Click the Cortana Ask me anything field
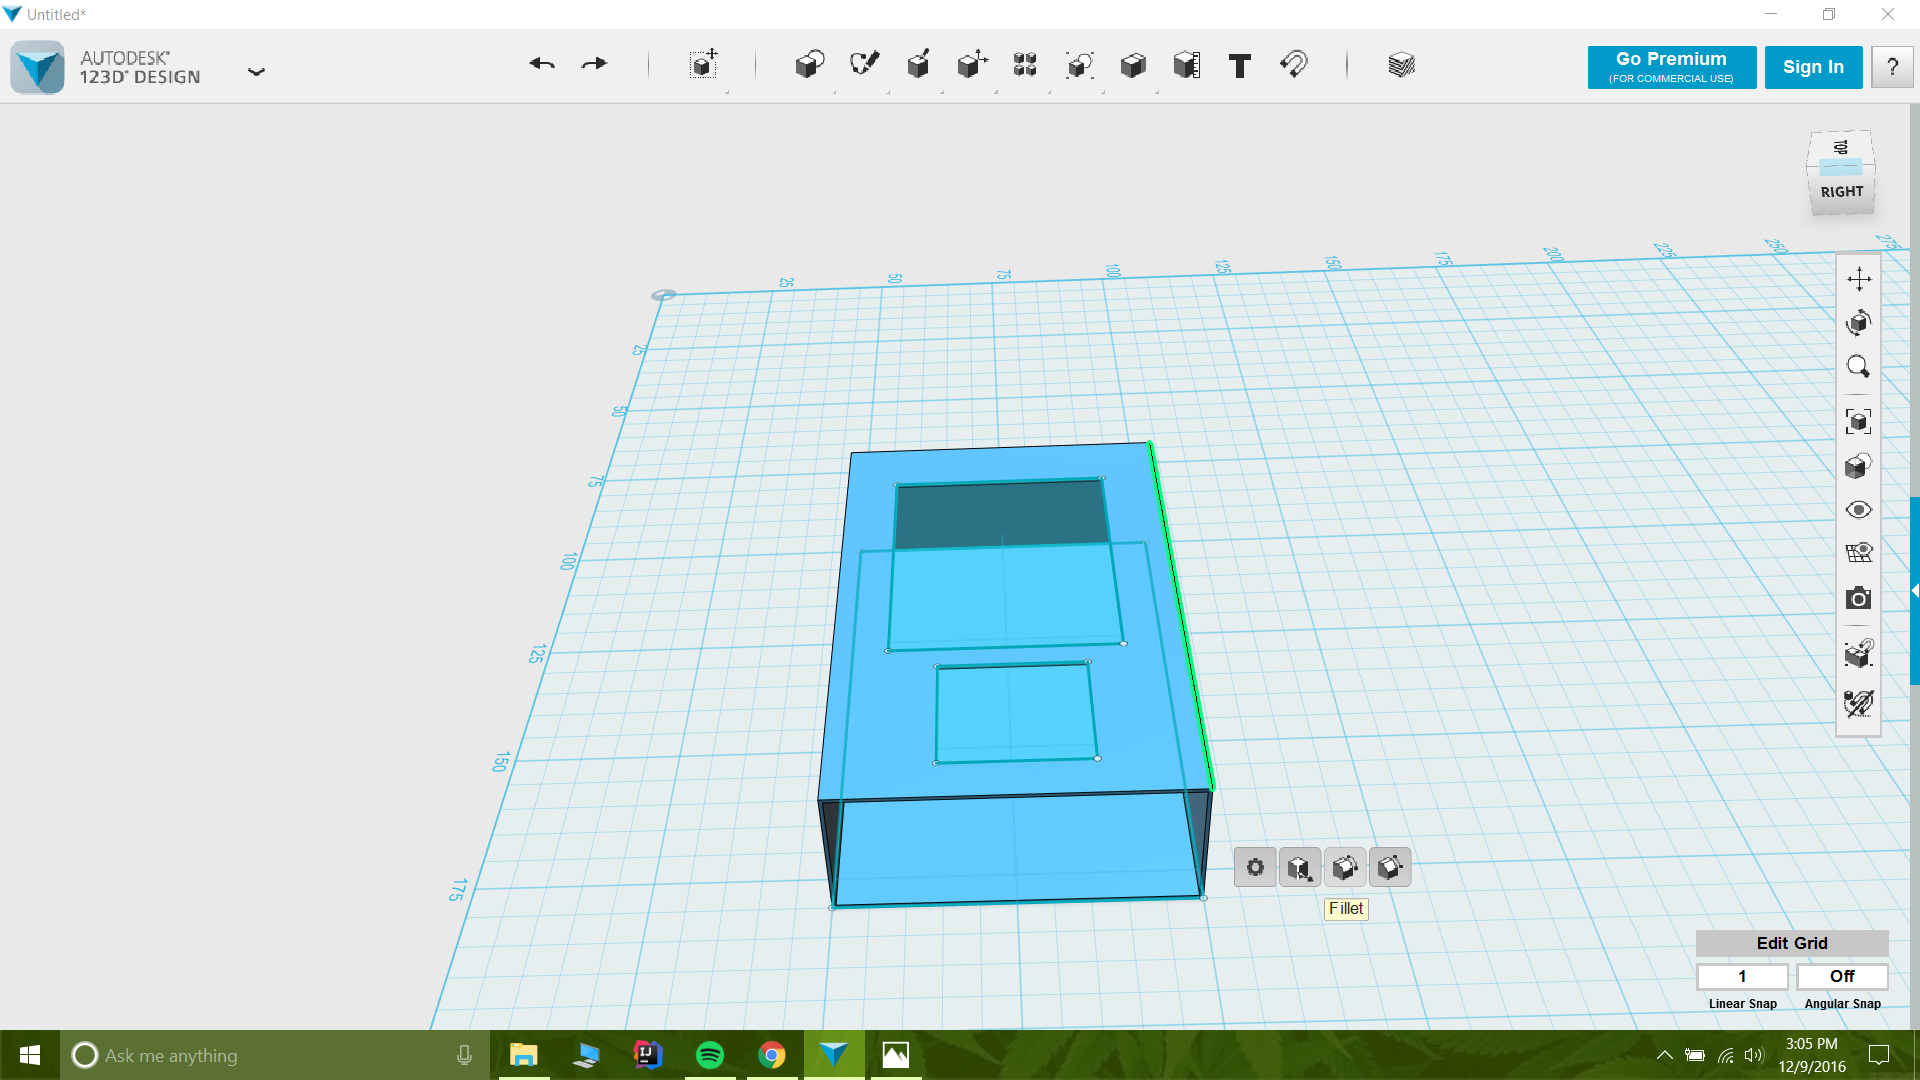Viewport: 1920px width, 1080px height. pyautogui.click(x=275, y=1055)
